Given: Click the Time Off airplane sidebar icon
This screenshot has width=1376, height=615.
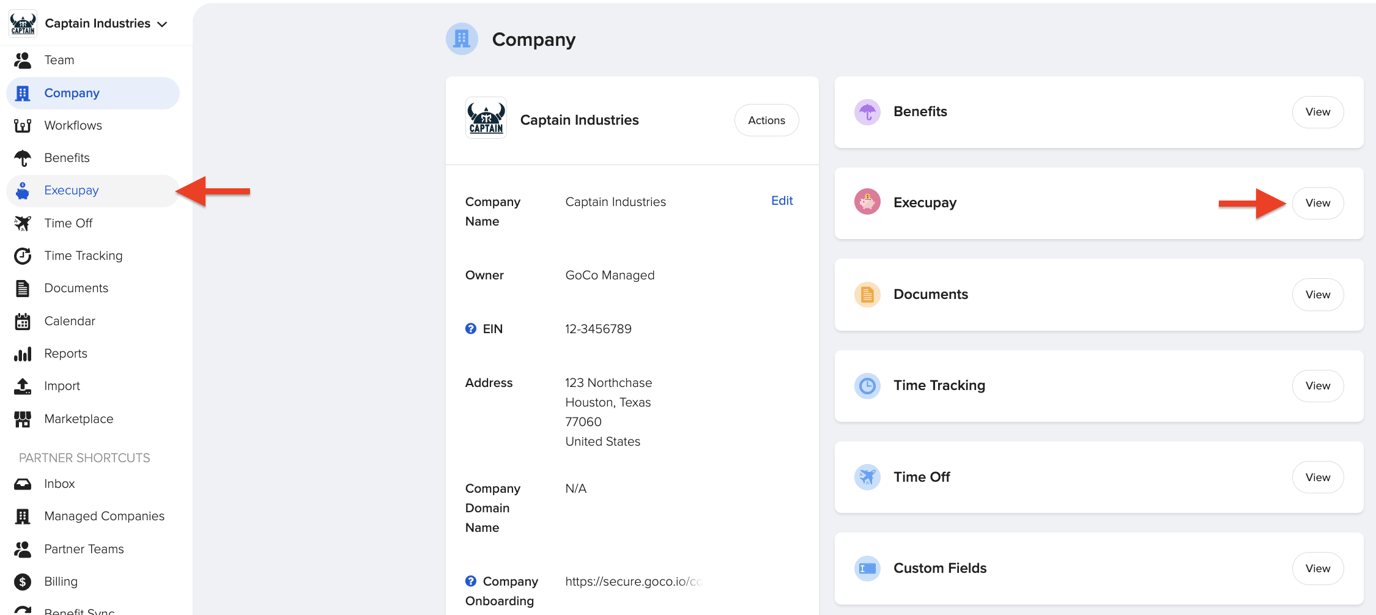Looking at the screenshot, I should (x=22, y=223).
